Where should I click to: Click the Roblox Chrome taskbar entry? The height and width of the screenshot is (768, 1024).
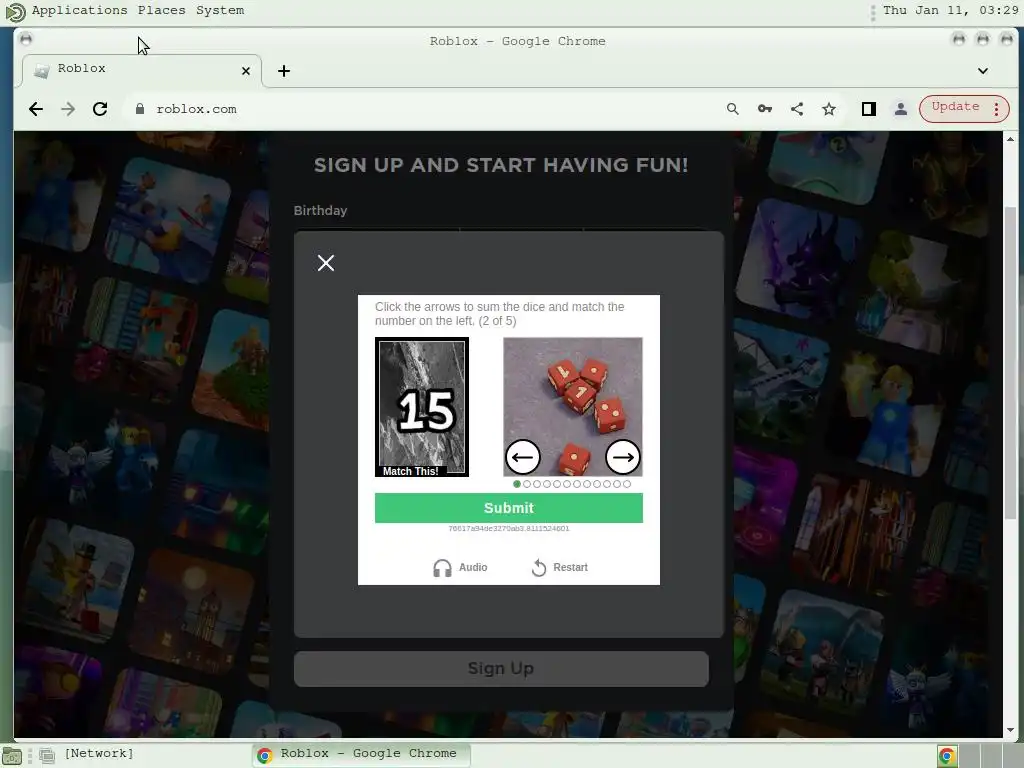click(361, 754)
